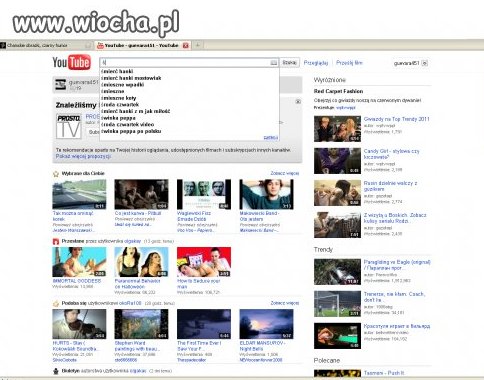Click 'Zobacz więcej' next to Wybrane dla Ciebie
This screenshot has height=380, width=484.
click(x=285, y=173)
